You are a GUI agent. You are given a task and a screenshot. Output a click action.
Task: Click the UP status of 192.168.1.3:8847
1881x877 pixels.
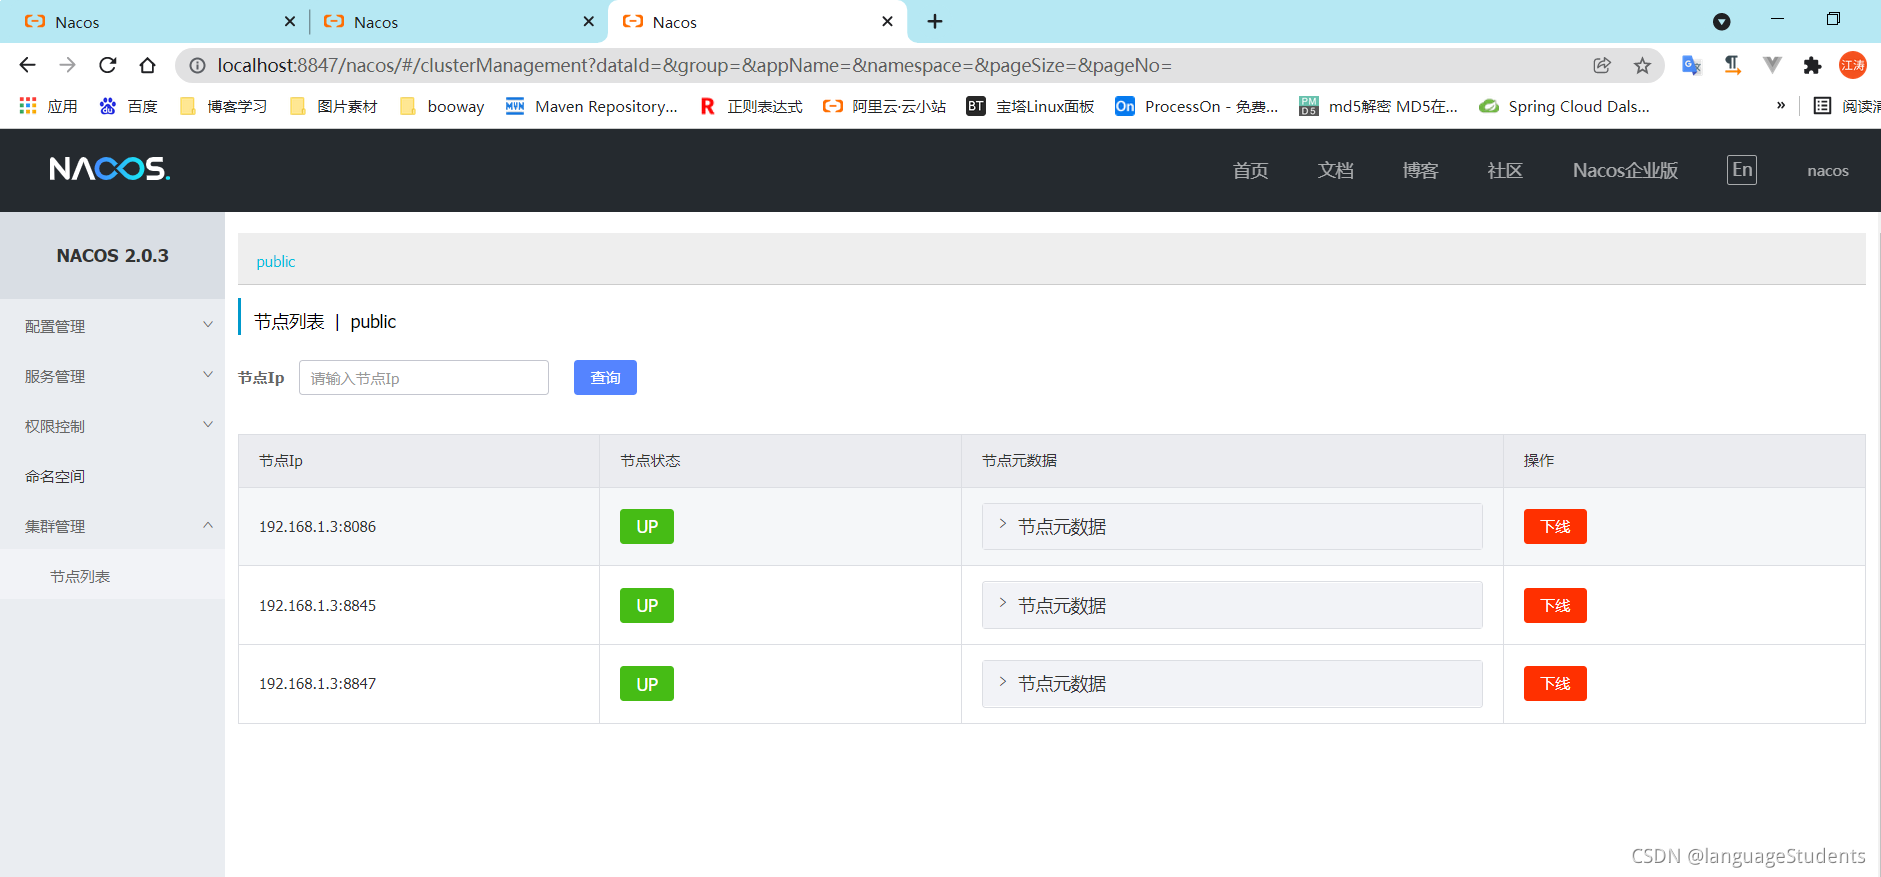(647, 684)
